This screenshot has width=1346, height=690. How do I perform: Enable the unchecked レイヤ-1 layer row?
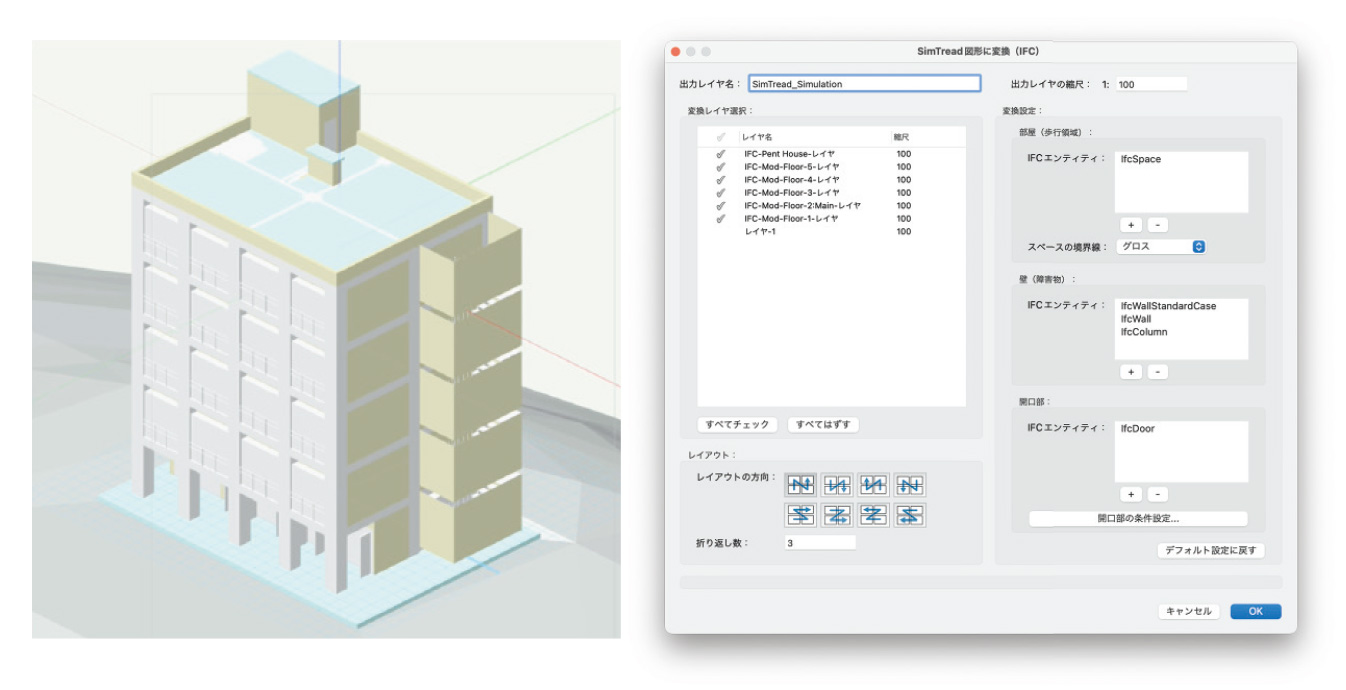720,232
